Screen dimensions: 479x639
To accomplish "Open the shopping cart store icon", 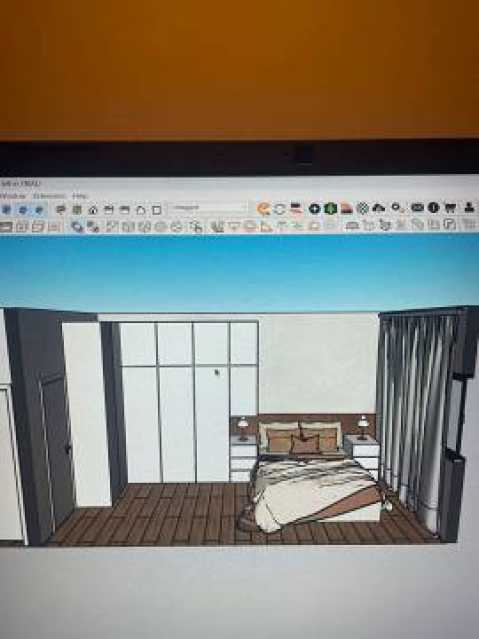I will 450,208.
